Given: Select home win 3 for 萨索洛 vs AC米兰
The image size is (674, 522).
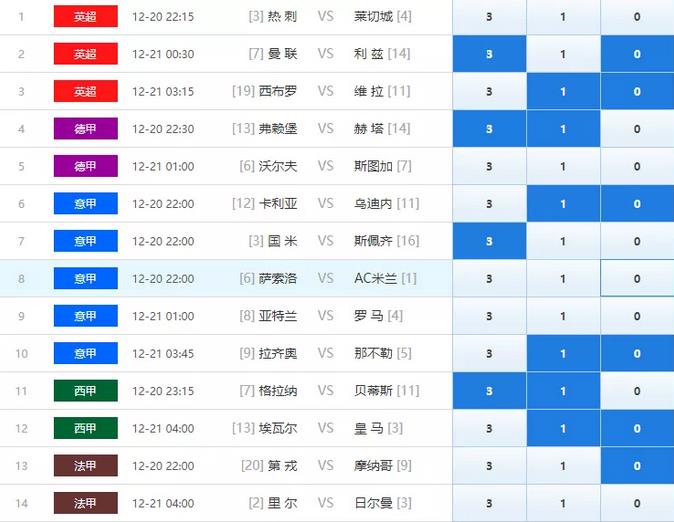Looking at the screenshot, I should [x=489, y=279].
